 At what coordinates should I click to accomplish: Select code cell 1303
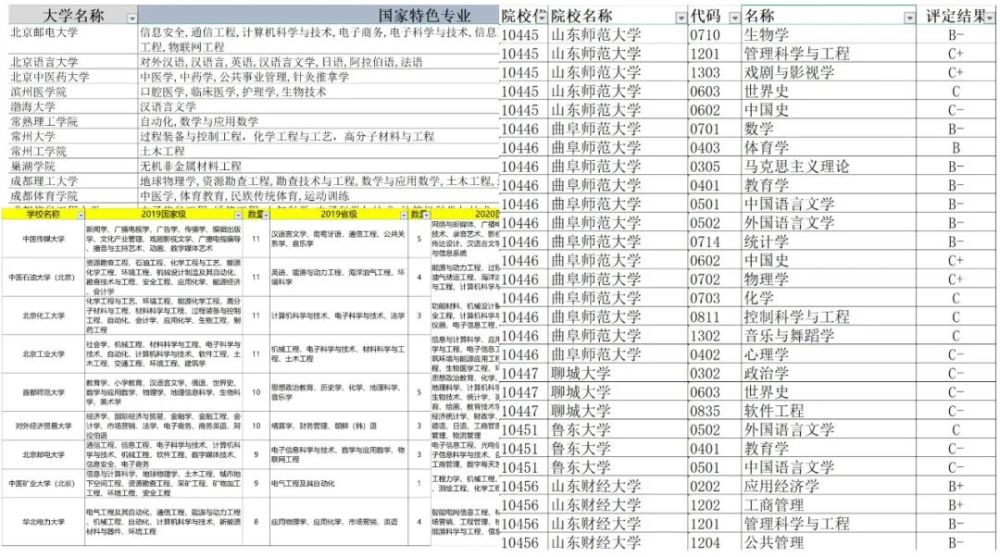(714, 72)
